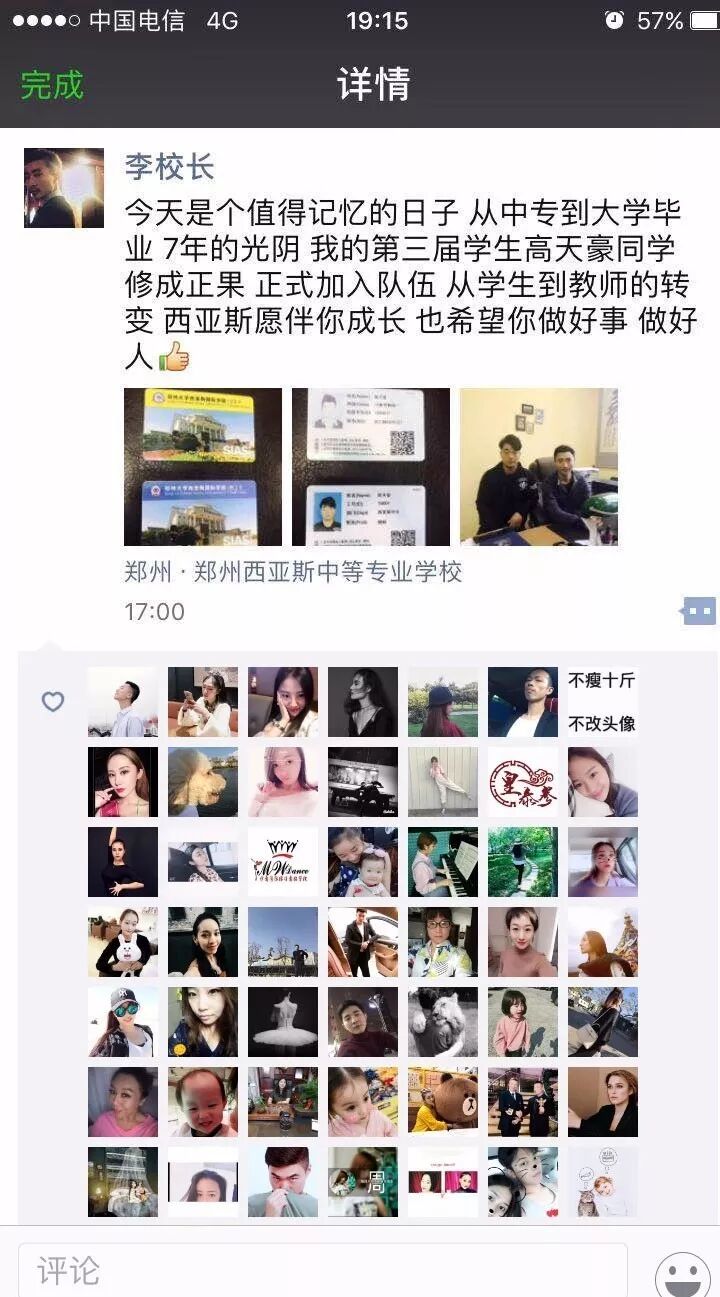Open the red seal logo avatar
The width and height of the screenshot is (720, 1297).
[x=523, y=782]
